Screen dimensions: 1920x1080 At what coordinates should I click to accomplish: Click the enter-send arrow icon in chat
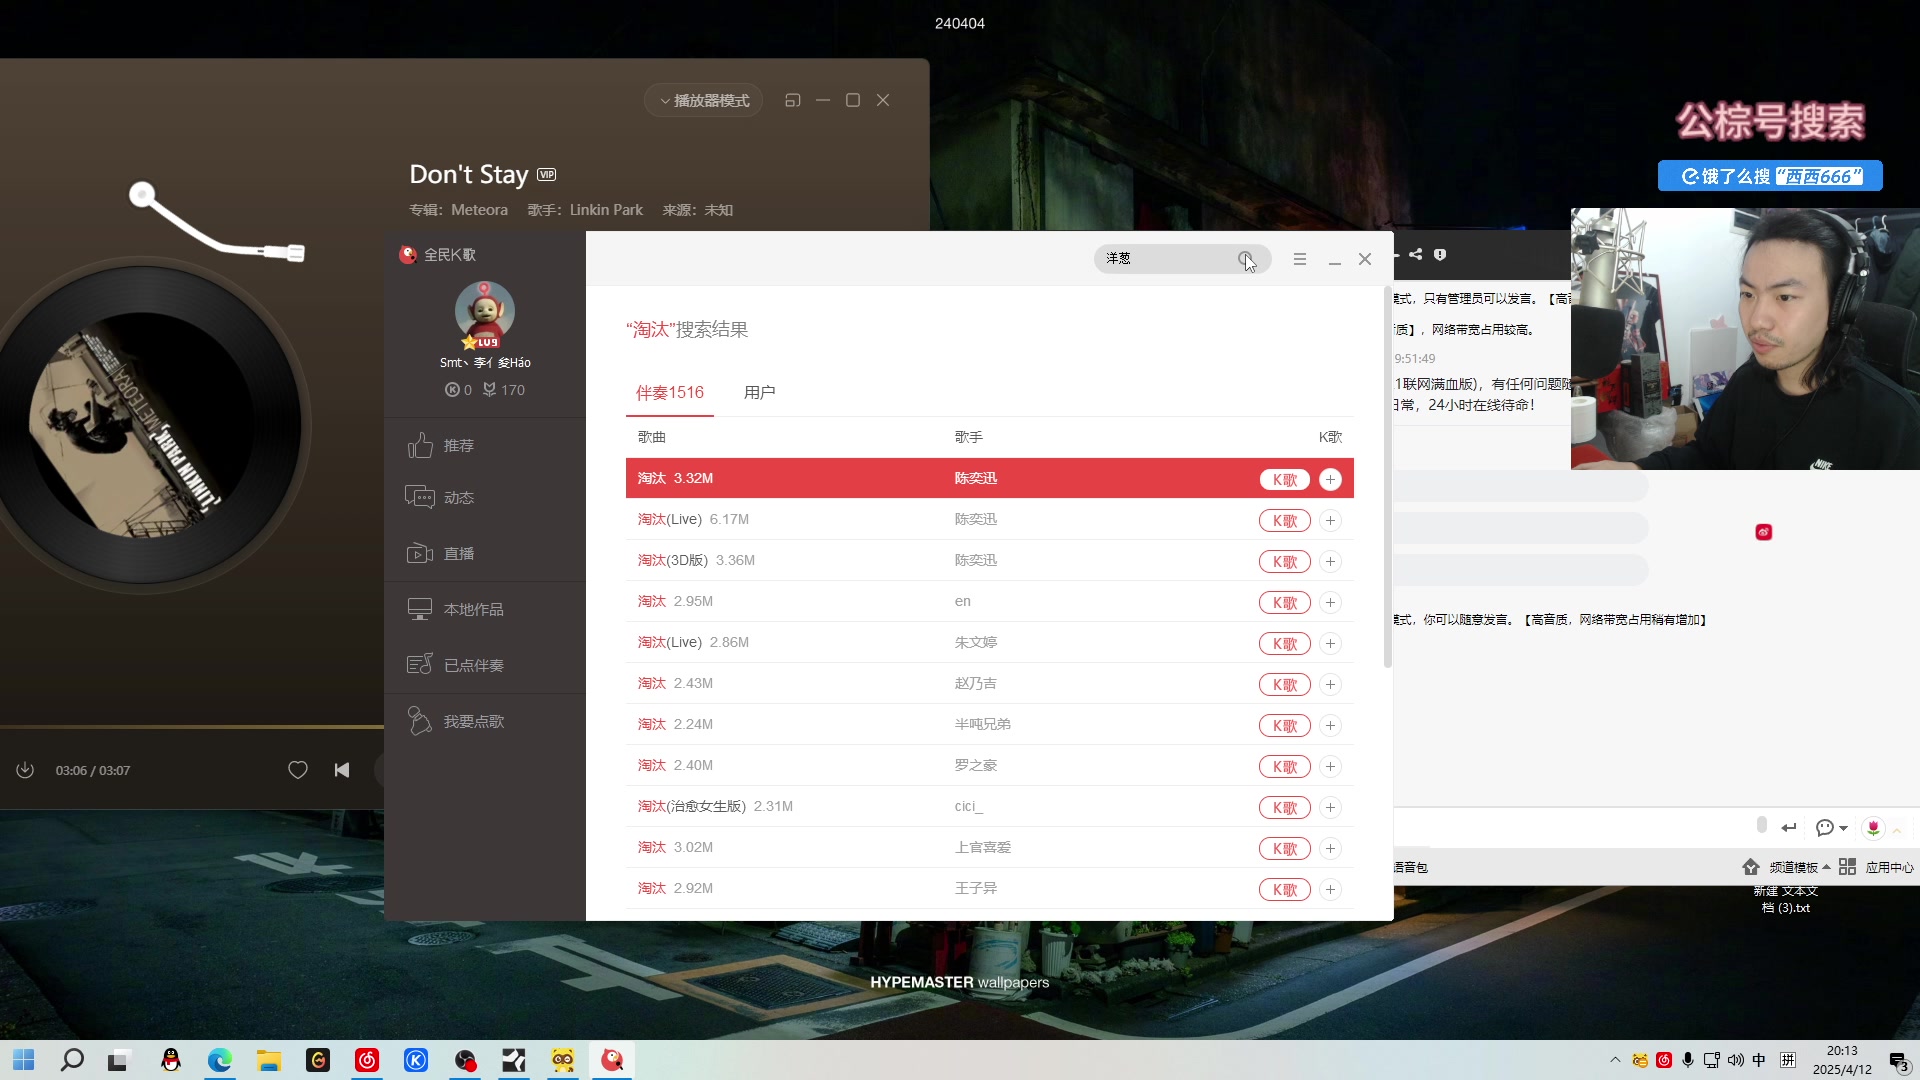pyautogui.click(x=1789, y=827)
